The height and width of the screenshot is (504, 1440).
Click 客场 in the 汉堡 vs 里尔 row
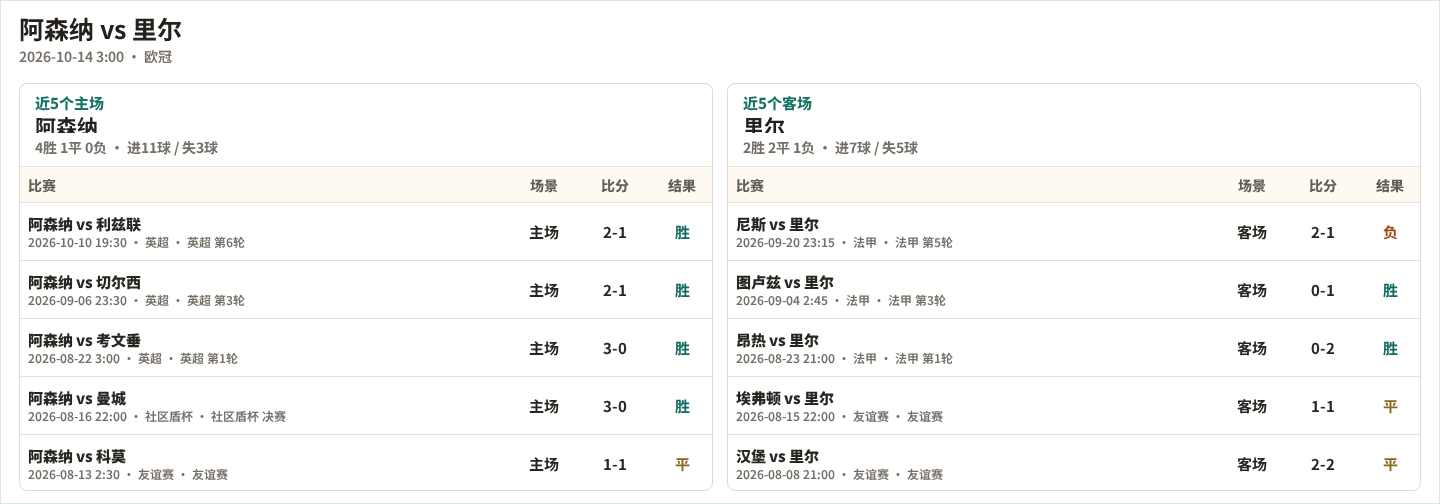pyautogui.click(x=1252, y=465)
